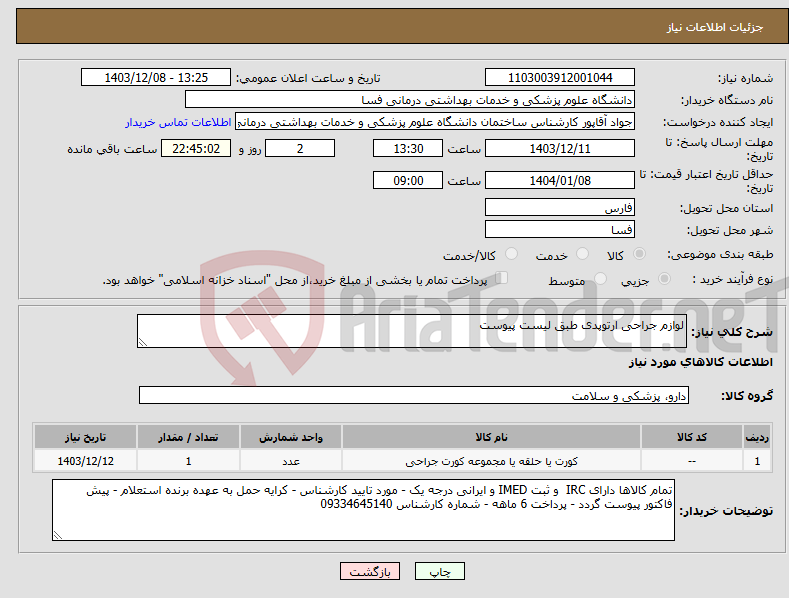
Task: Click the response deadline date 1403/12/11
Action: pos(560,148)
